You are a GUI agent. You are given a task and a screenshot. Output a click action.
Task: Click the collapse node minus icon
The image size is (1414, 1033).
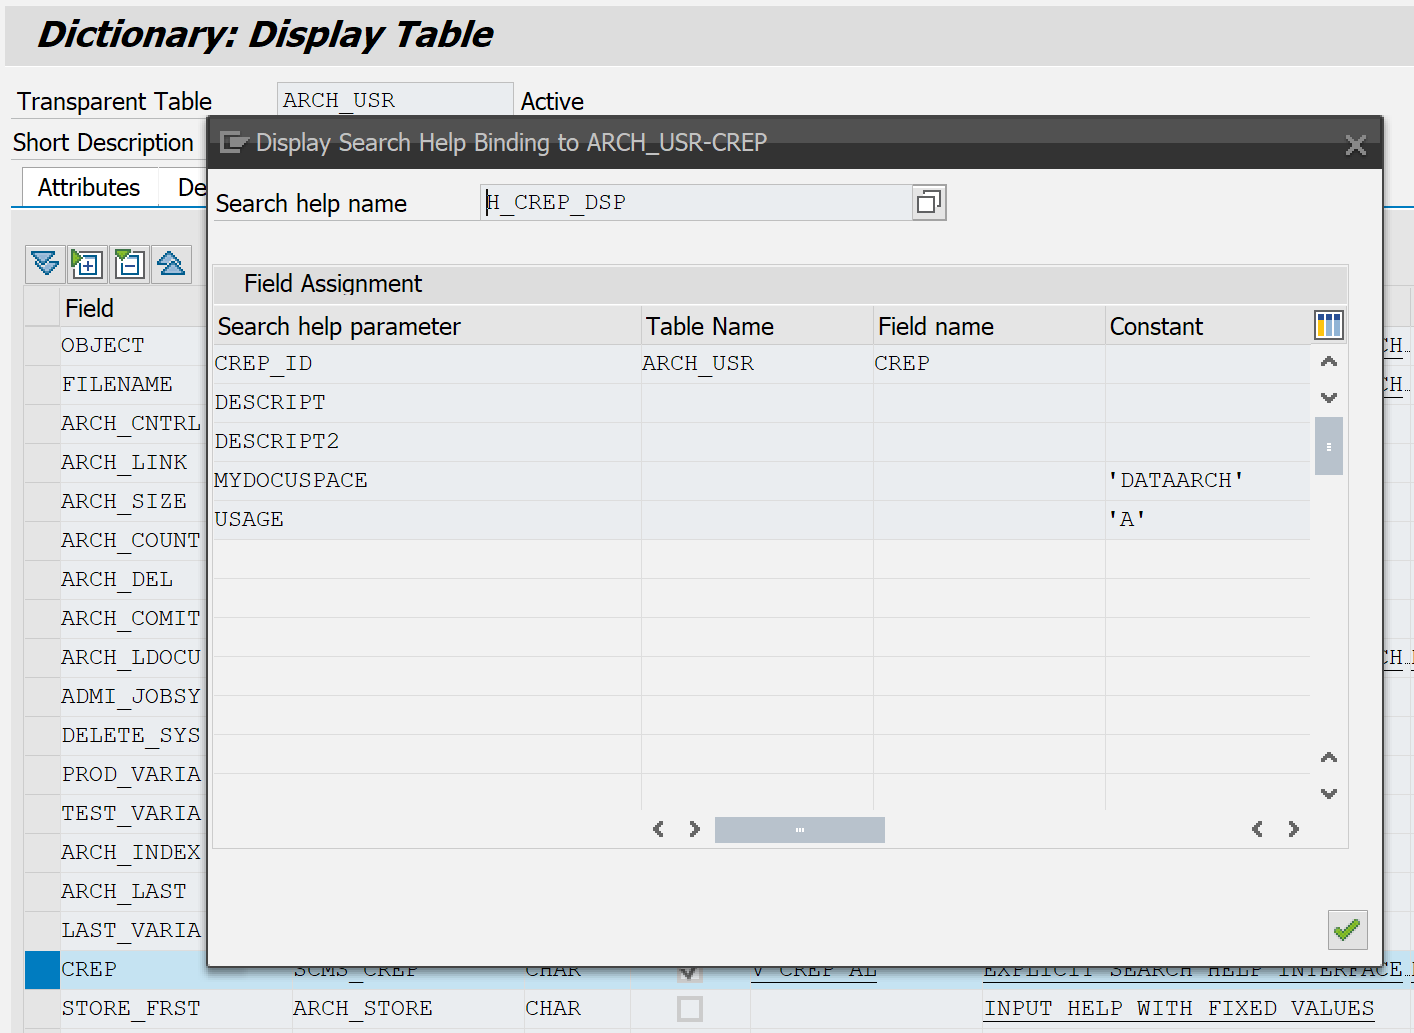129,264
